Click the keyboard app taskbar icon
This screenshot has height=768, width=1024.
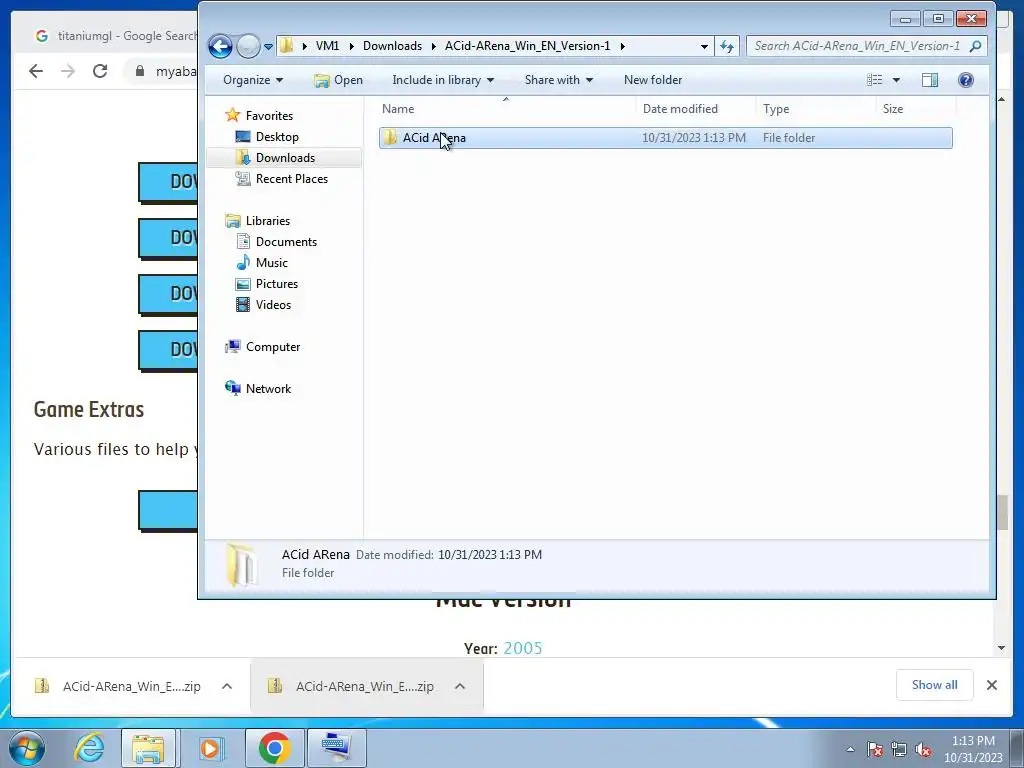click(336, 748)
